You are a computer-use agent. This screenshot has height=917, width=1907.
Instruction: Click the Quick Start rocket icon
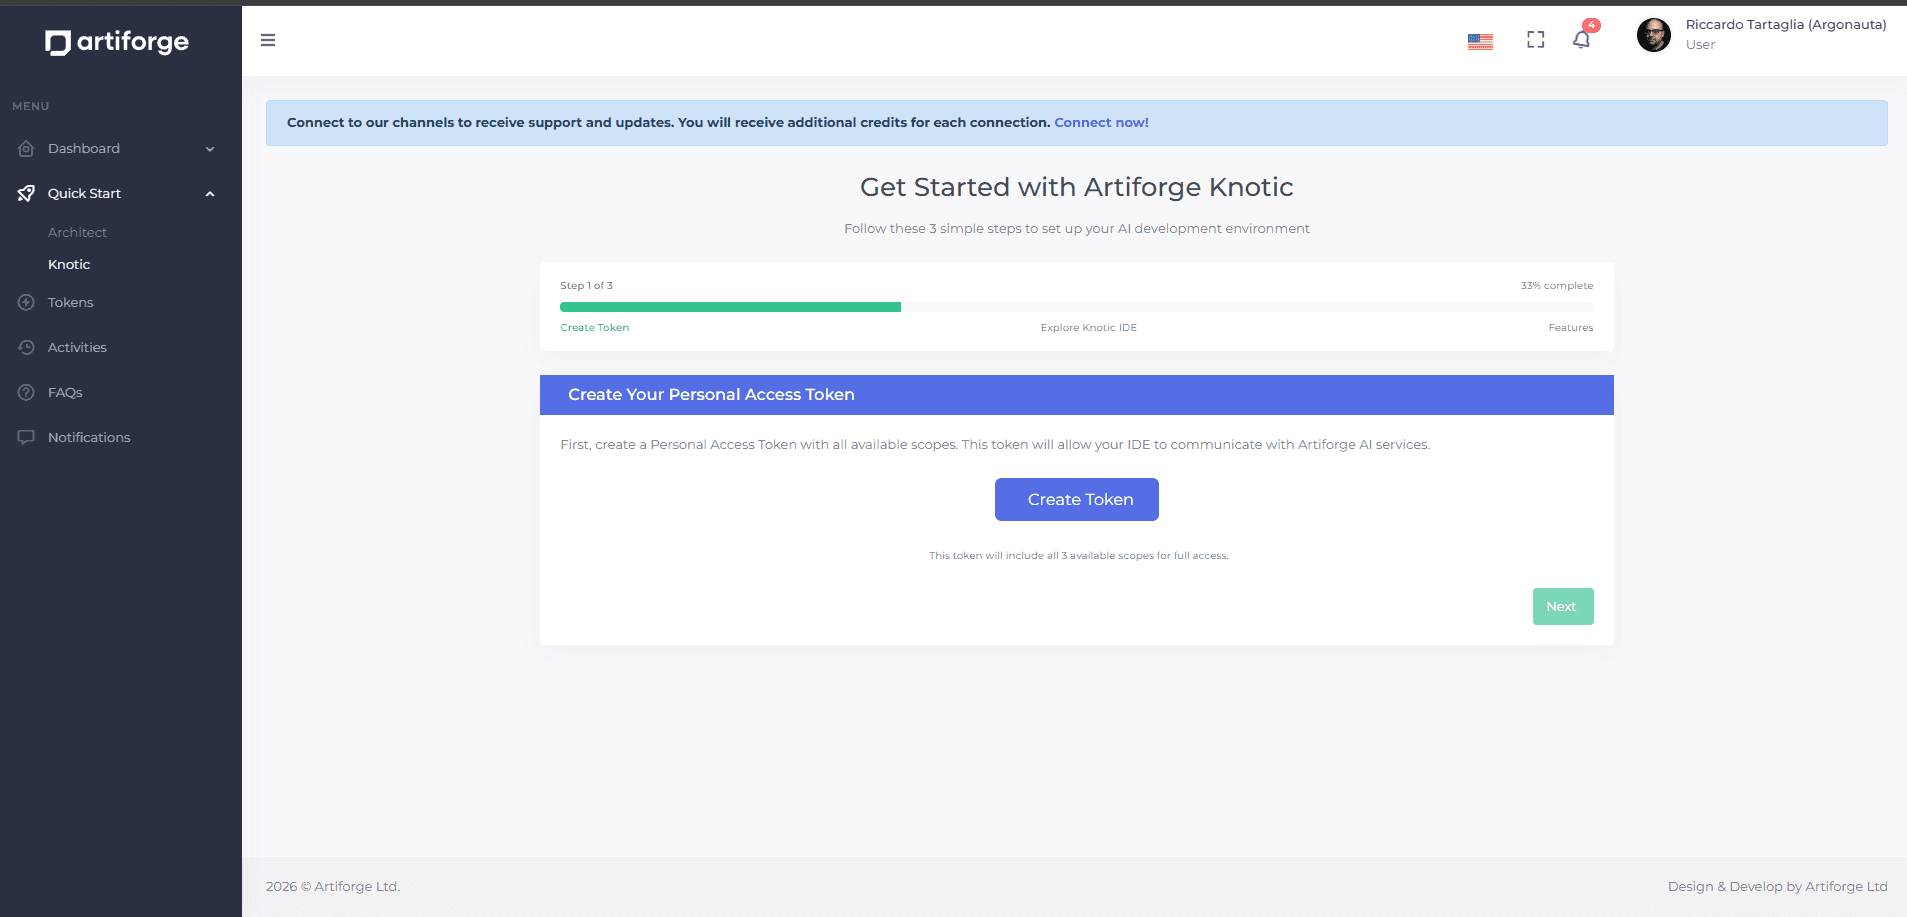[x=26, y=193]
